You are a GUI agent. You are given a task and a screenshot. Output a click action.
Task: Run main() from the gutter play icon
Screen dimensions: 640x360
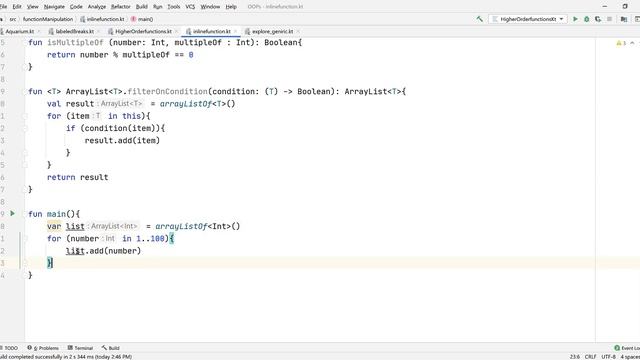[x=13, y=213]
